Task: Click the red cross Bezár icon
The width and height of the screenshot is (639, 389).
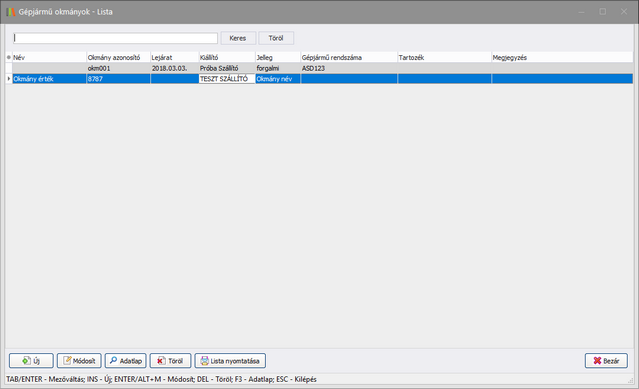Action: pyautogui.click(x=597, y=360)
